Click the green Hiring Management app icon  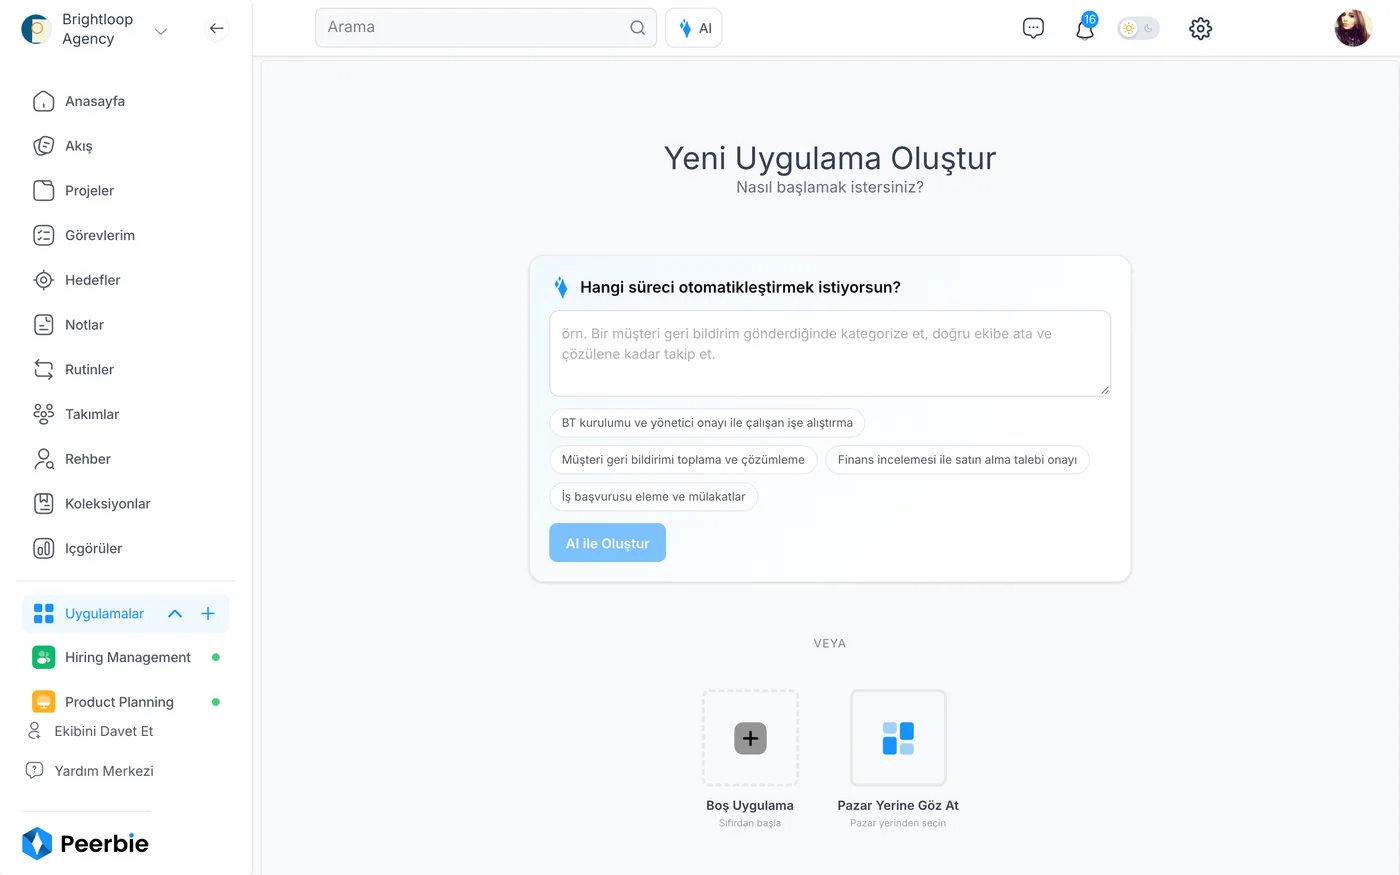[44, 657]
